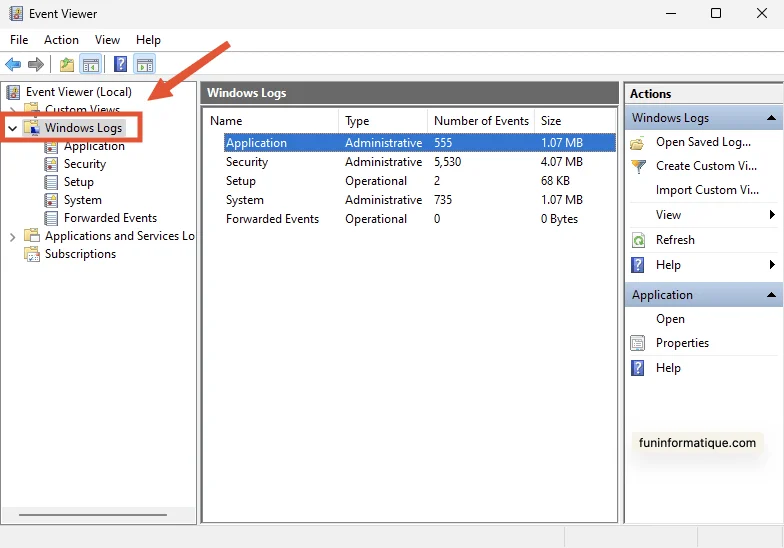
Task: Maximize the Event Viewer window
Action: [716, 14]
